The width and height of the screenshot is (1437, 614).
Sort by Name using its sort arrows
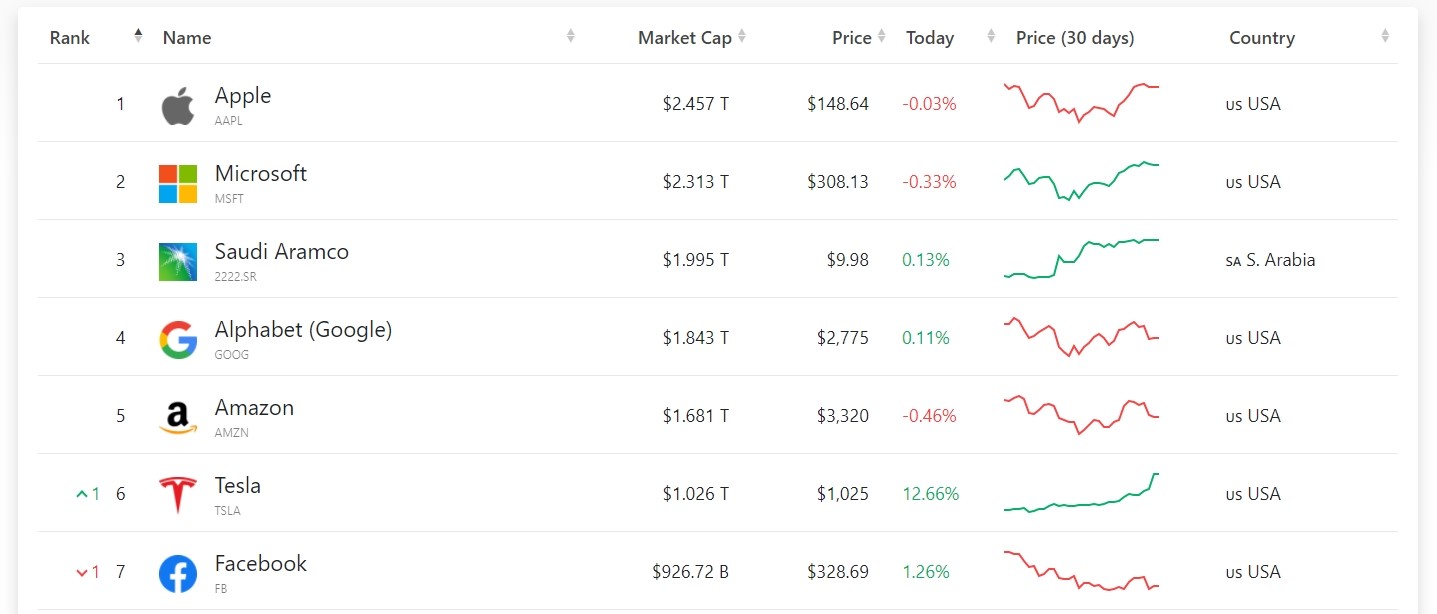click(x=571, y=37)
